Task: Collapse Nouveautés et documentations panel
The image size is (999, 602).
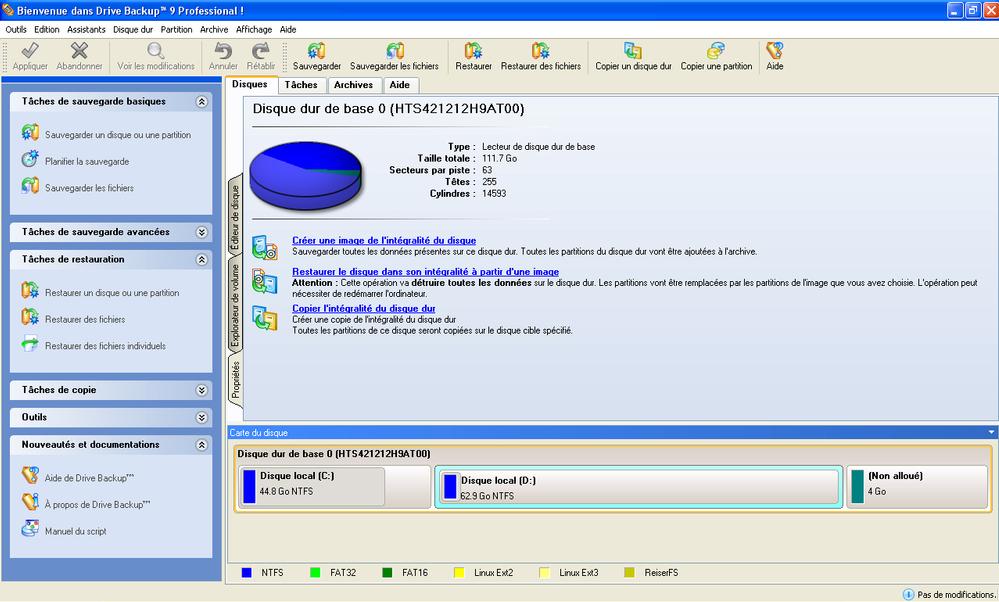Action: click(201, 445)
